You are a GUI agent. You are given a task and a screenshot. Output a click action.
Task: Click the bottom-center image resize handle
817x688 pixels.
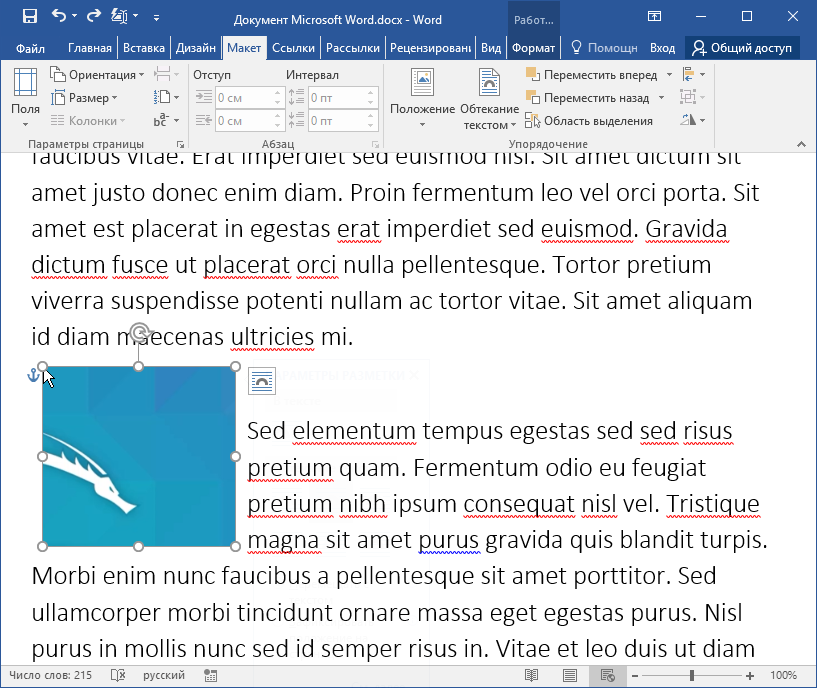point(139,547)
